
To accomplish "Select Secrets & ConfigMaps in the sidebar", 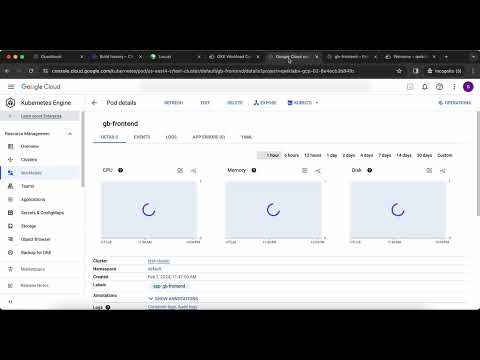I will pos(42,213).
